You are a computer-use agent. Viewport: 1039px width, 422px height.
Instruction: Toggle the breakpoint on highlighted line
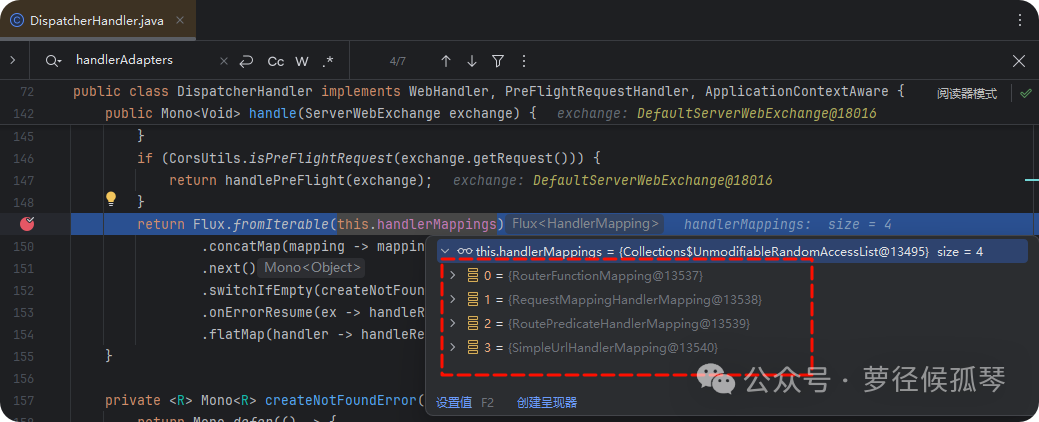pos(28,224)
